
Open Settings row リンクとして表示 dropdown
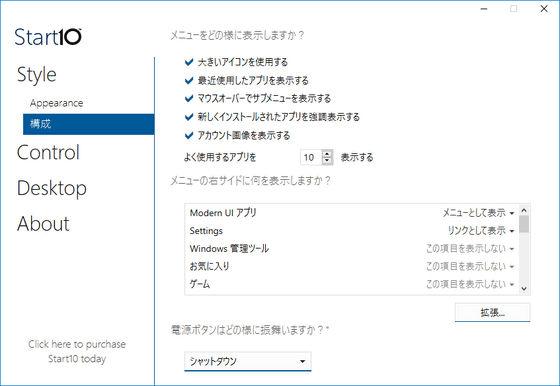[x=481, y=231]
